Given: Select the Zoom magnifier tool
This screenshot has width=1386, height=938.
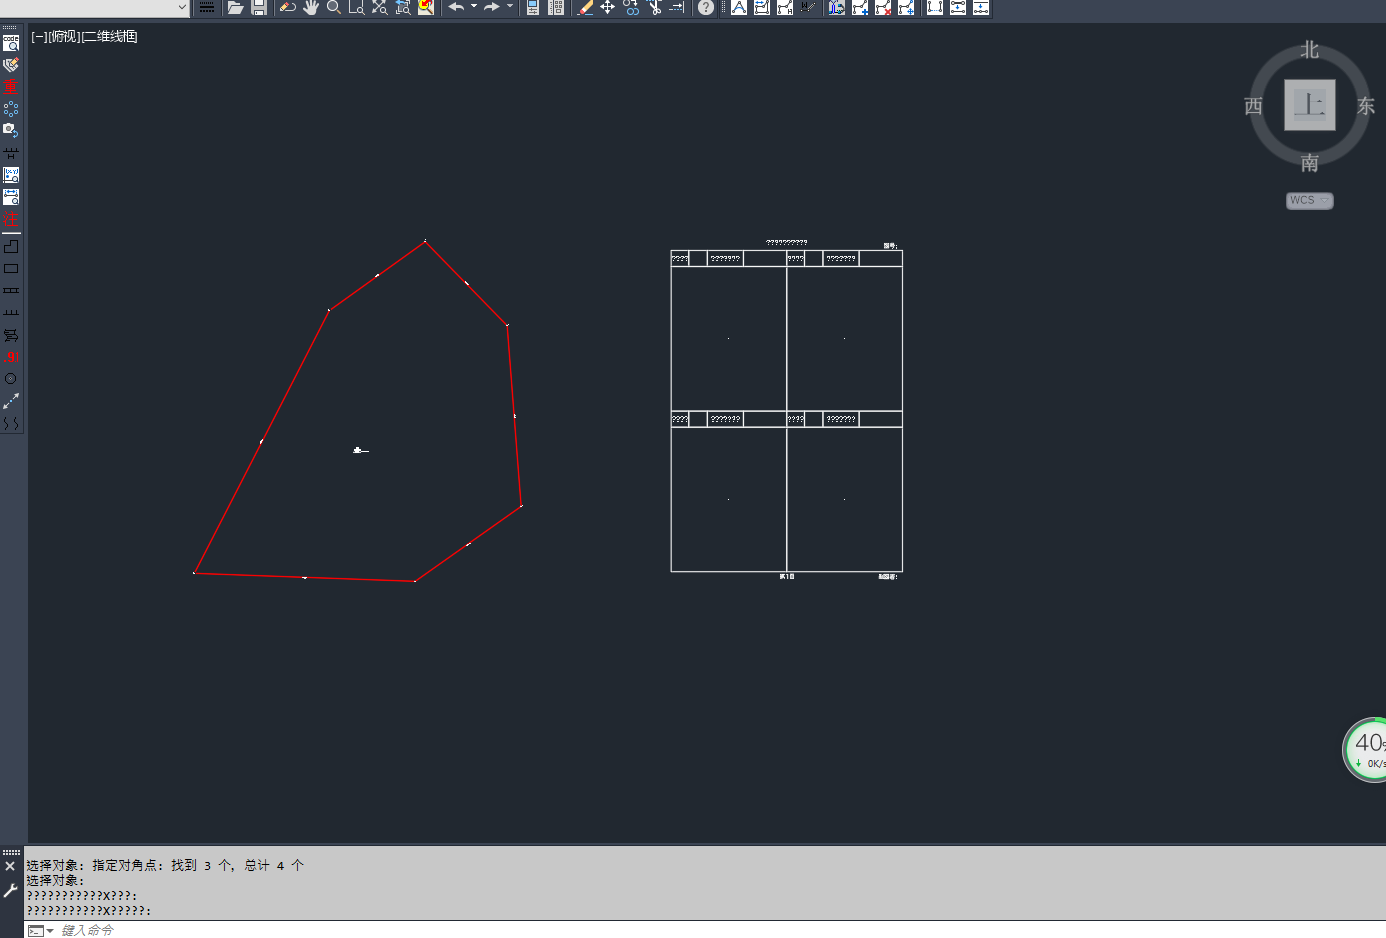Looking at the screenshot, I should [333, 7].
